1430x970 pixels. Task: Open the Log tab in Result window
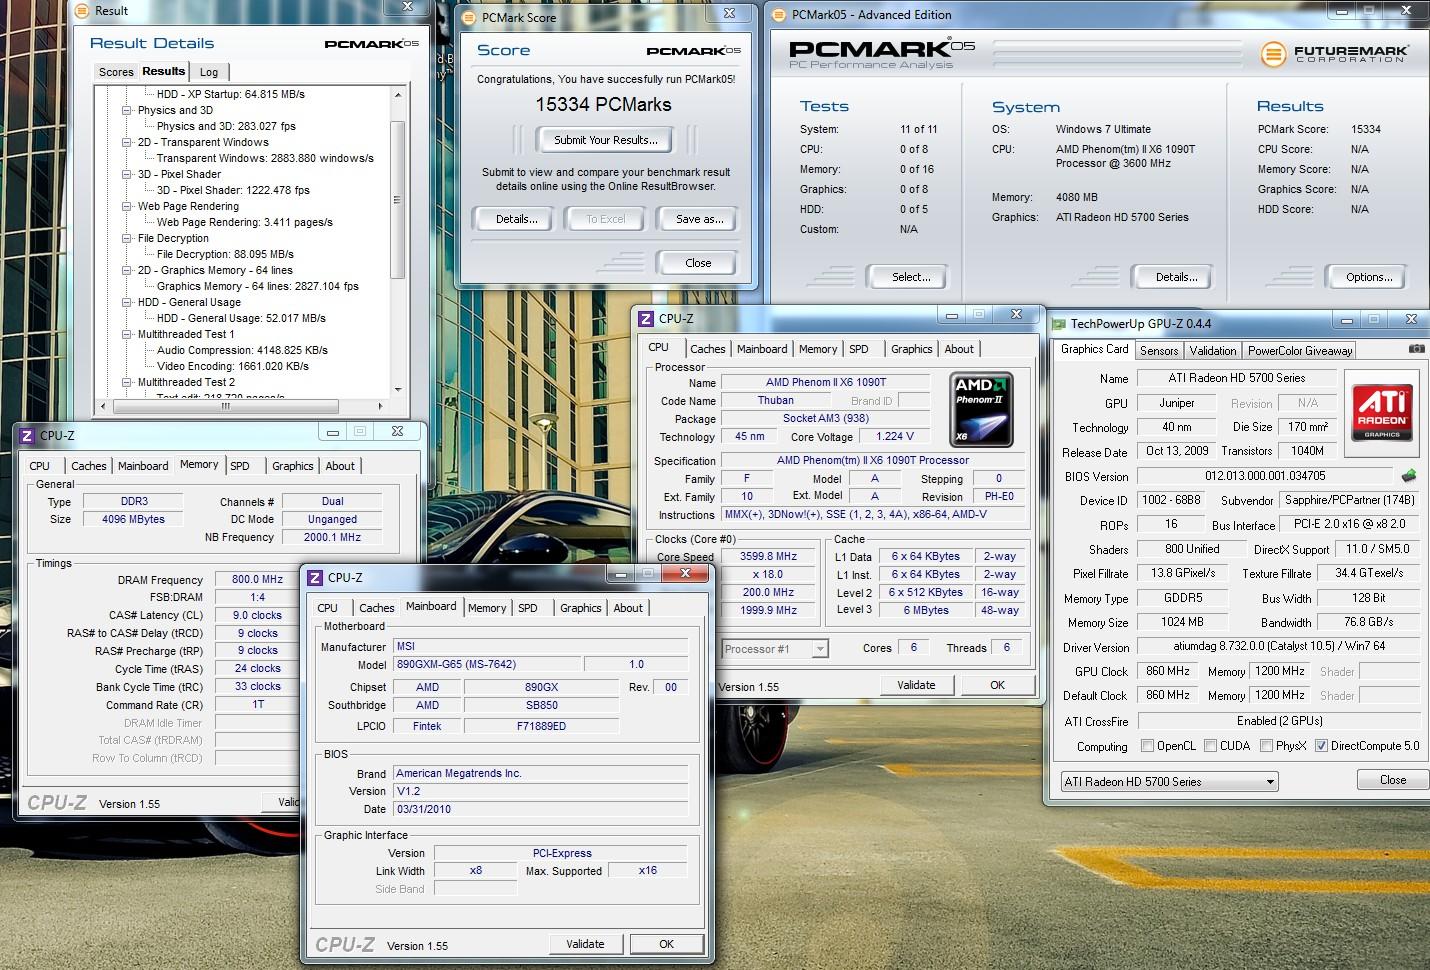click(x=209, y=72)
